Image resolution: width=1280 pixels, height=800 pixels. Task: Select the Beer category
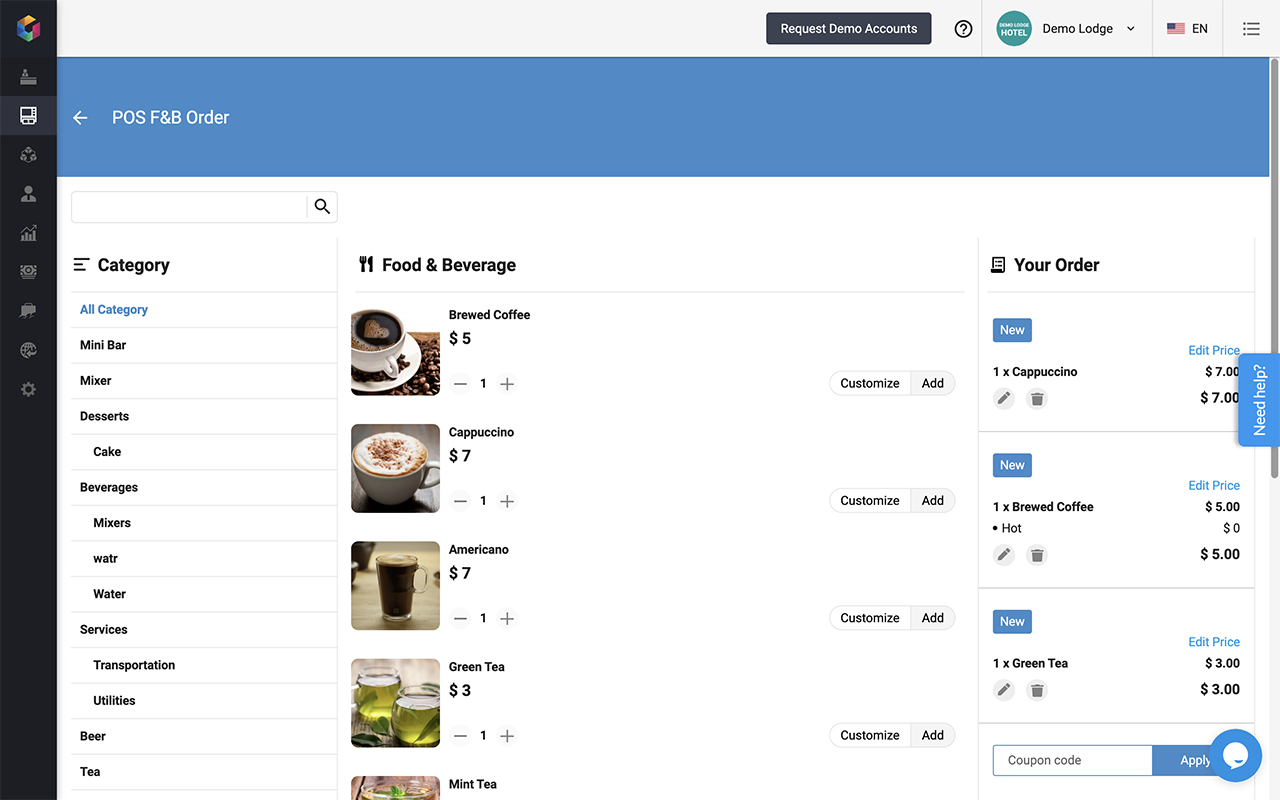click(x=204, y=736)
